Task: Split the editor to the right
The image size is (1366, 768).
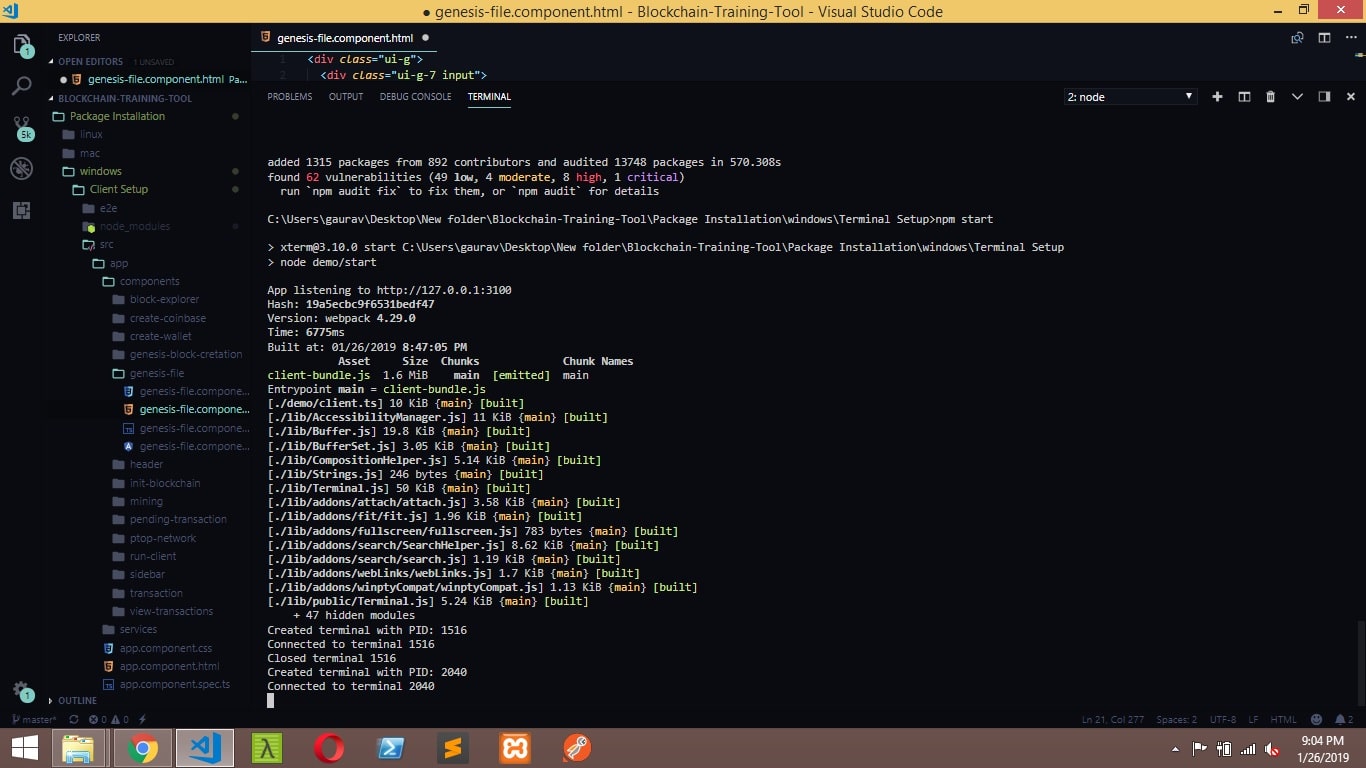Action: [x=1324, y=38]
